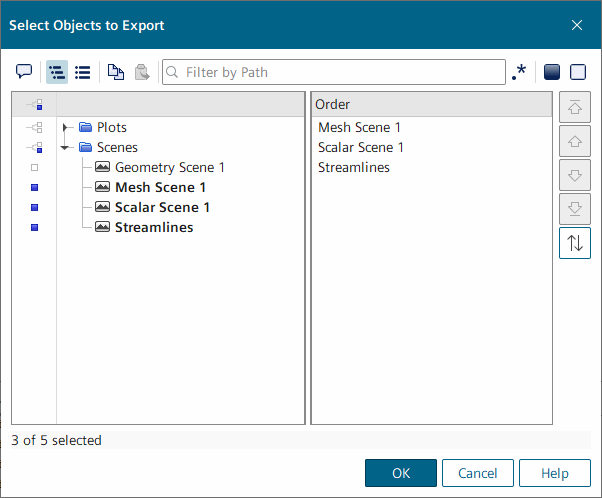
Task: Uncheck the Streamlines selection box
Action: (34, 227)
